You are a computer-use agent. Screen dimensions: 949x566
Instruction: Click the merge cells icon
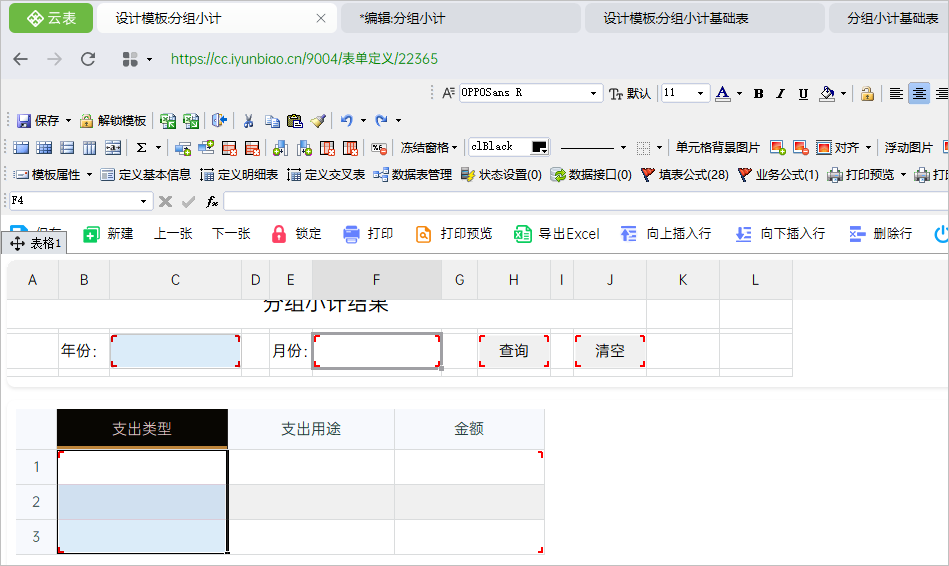(x=113, y=148)
